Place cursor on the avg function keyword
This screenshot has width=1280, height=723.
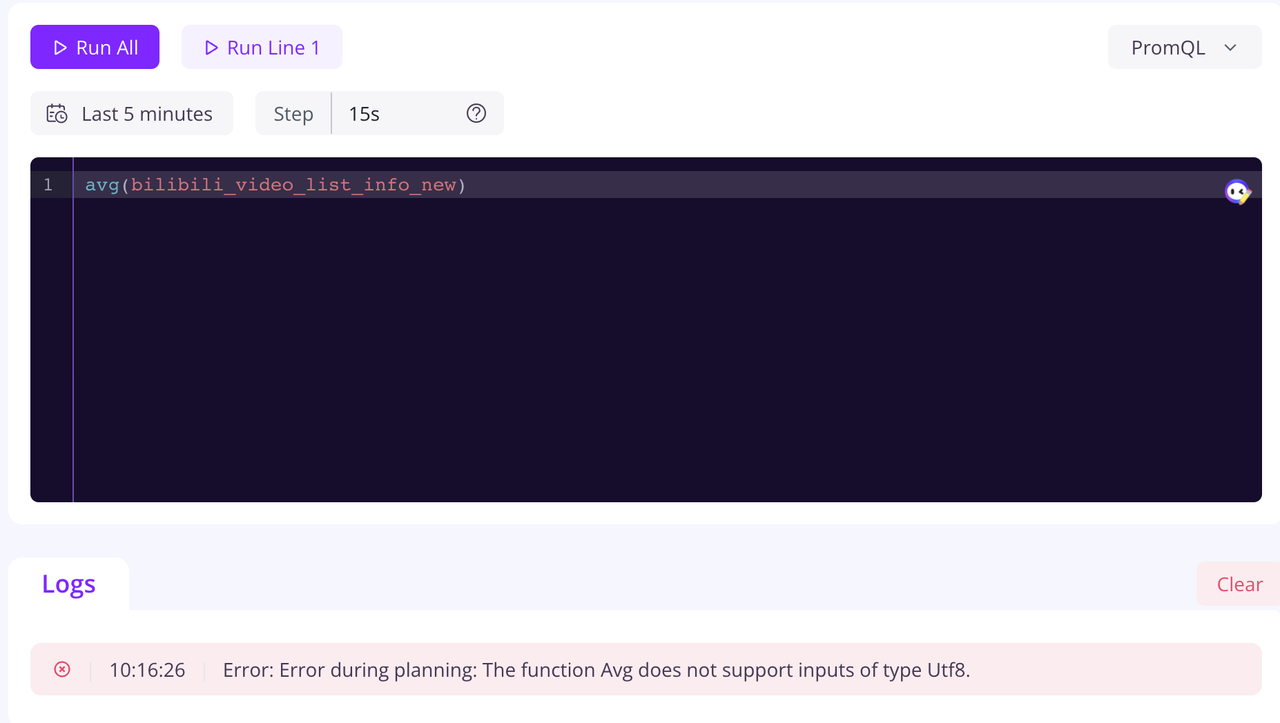(x=102, y=185)
